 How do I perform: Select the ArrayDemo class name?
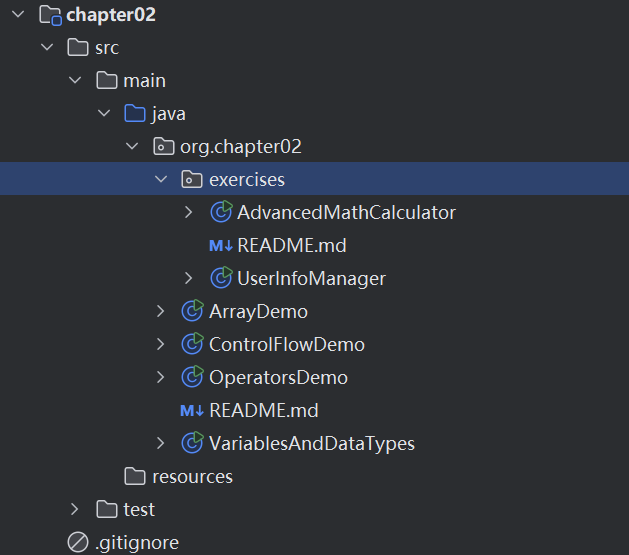[x=258, y=312]
